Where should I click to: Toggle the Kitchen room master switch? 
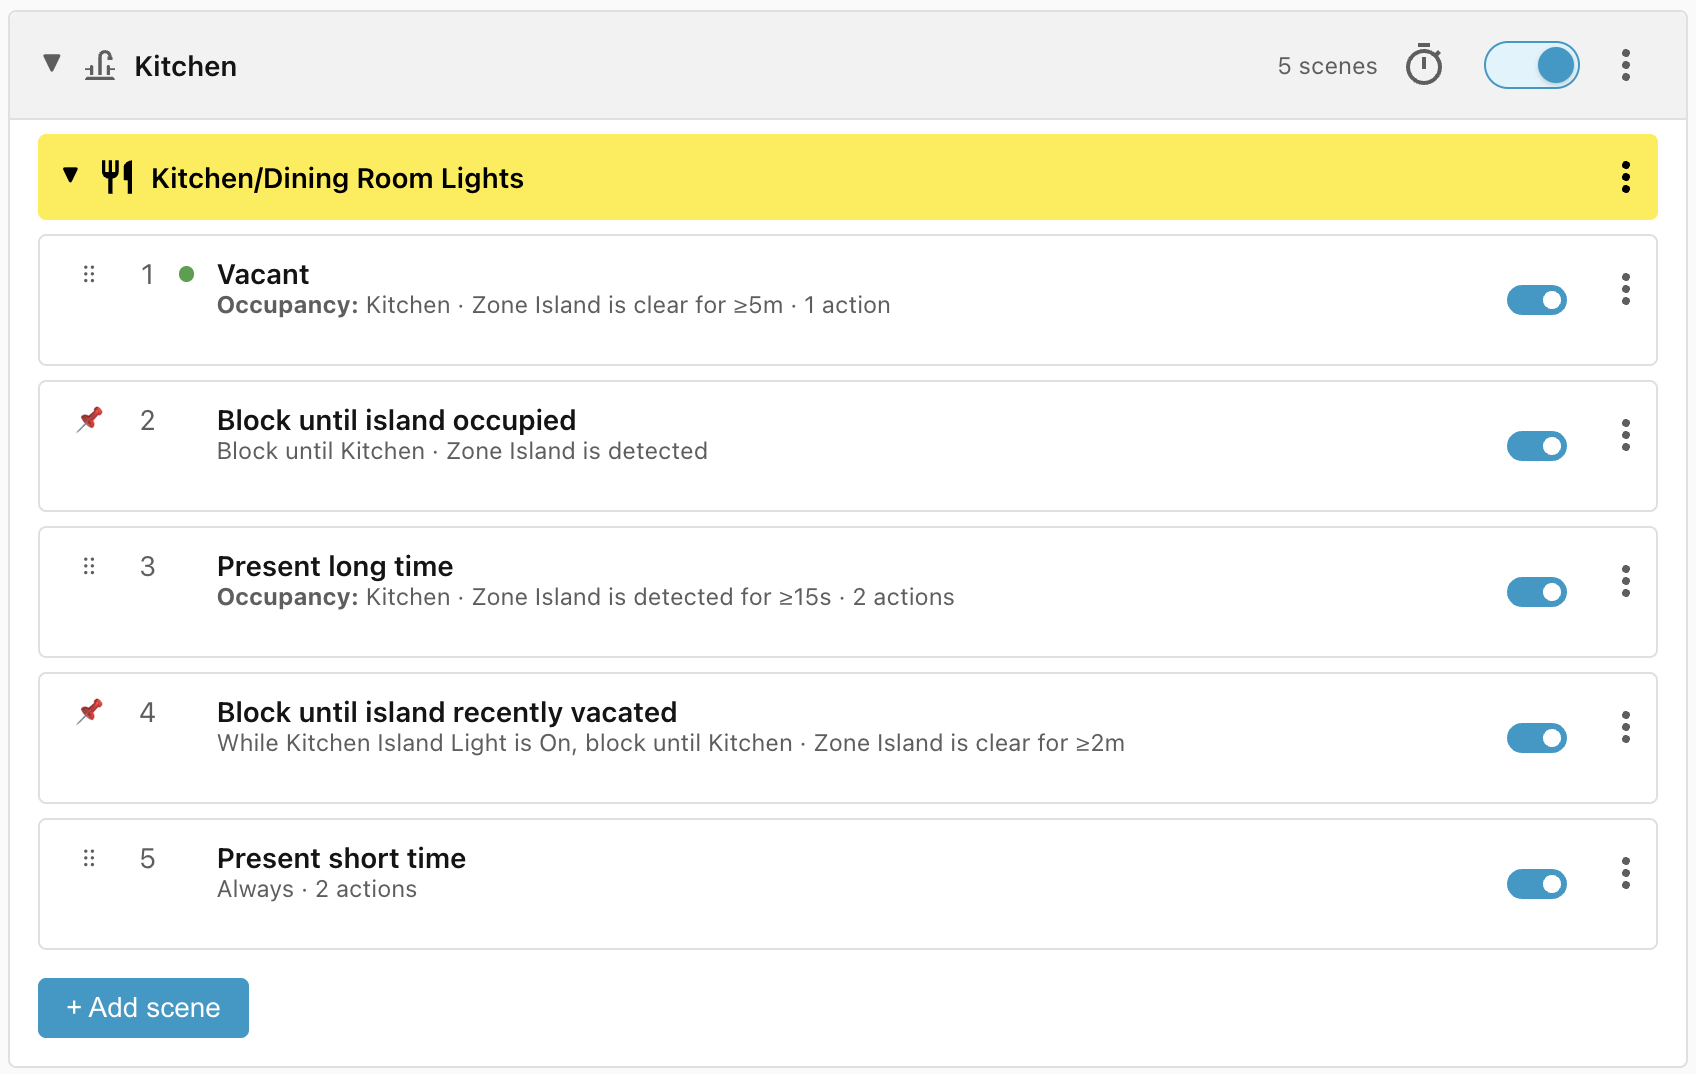click(x=1532, y=65)
